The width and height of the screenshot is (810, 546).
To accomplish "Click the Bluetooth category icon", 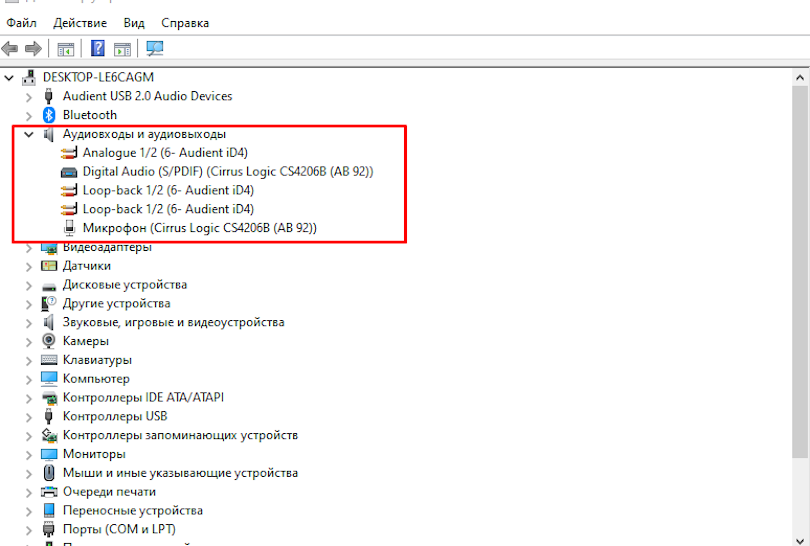I will click(x=49, y=115).
